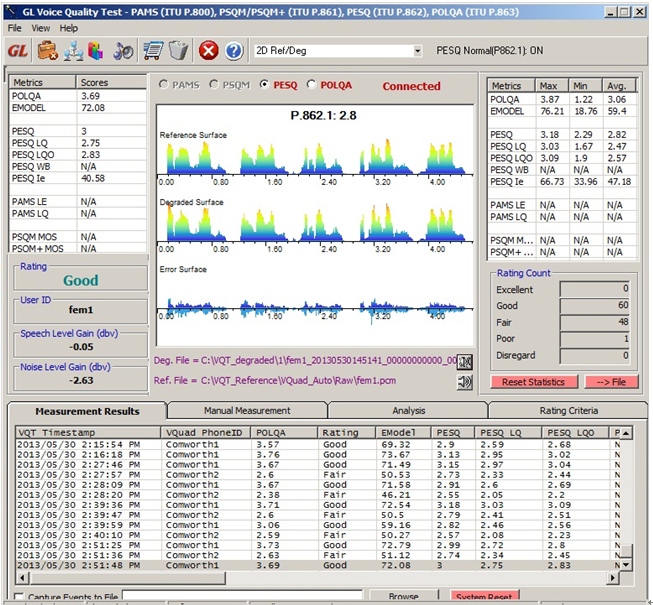Click the POLQA column header in results
Viewport: 653px width, 605px height.
(284, 433)
